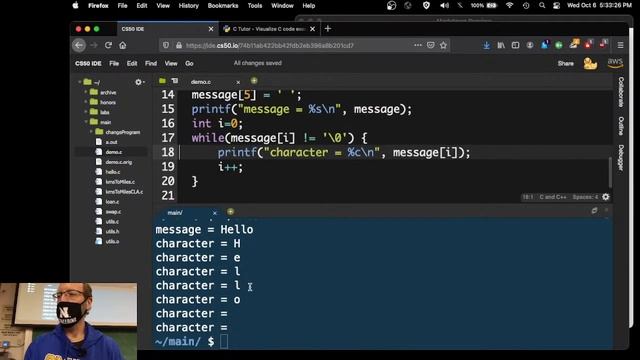Reload the page in Firefox
Screen dimensions: 640x360
click(x=108, y=45)
